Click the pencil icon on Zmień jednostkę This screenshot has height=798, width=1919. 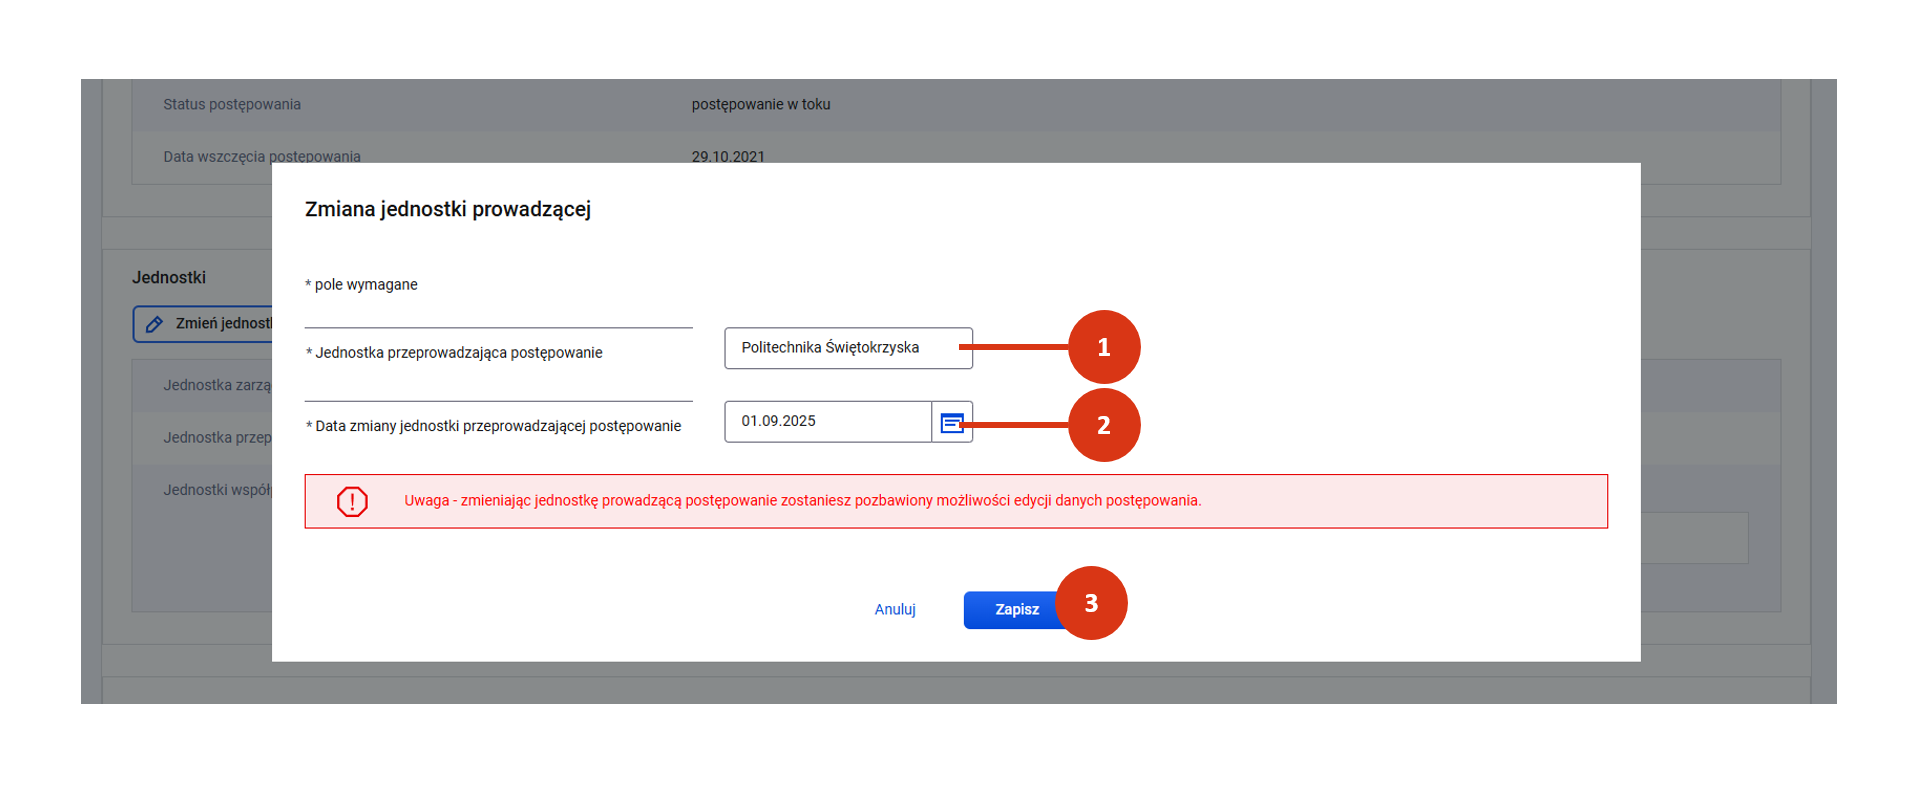point(154,324)
